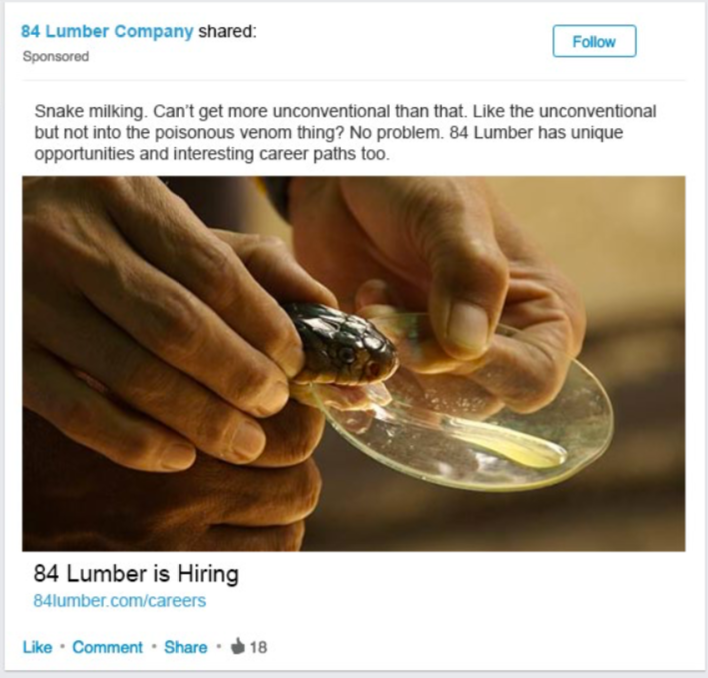Follow 84 Lumber Company
This screenshot has width=708, height=678.
tap(594, 42)
